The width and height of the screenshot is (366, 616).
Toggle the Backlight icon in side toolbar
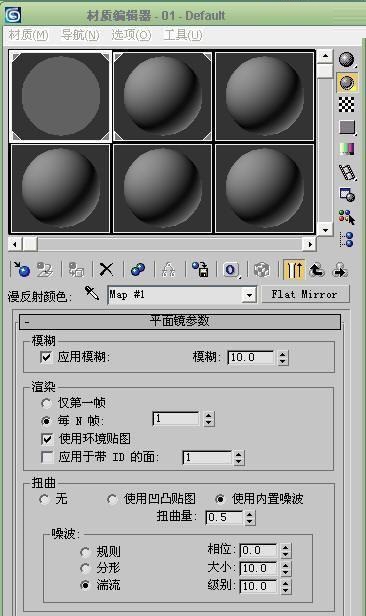pos(347,82)
